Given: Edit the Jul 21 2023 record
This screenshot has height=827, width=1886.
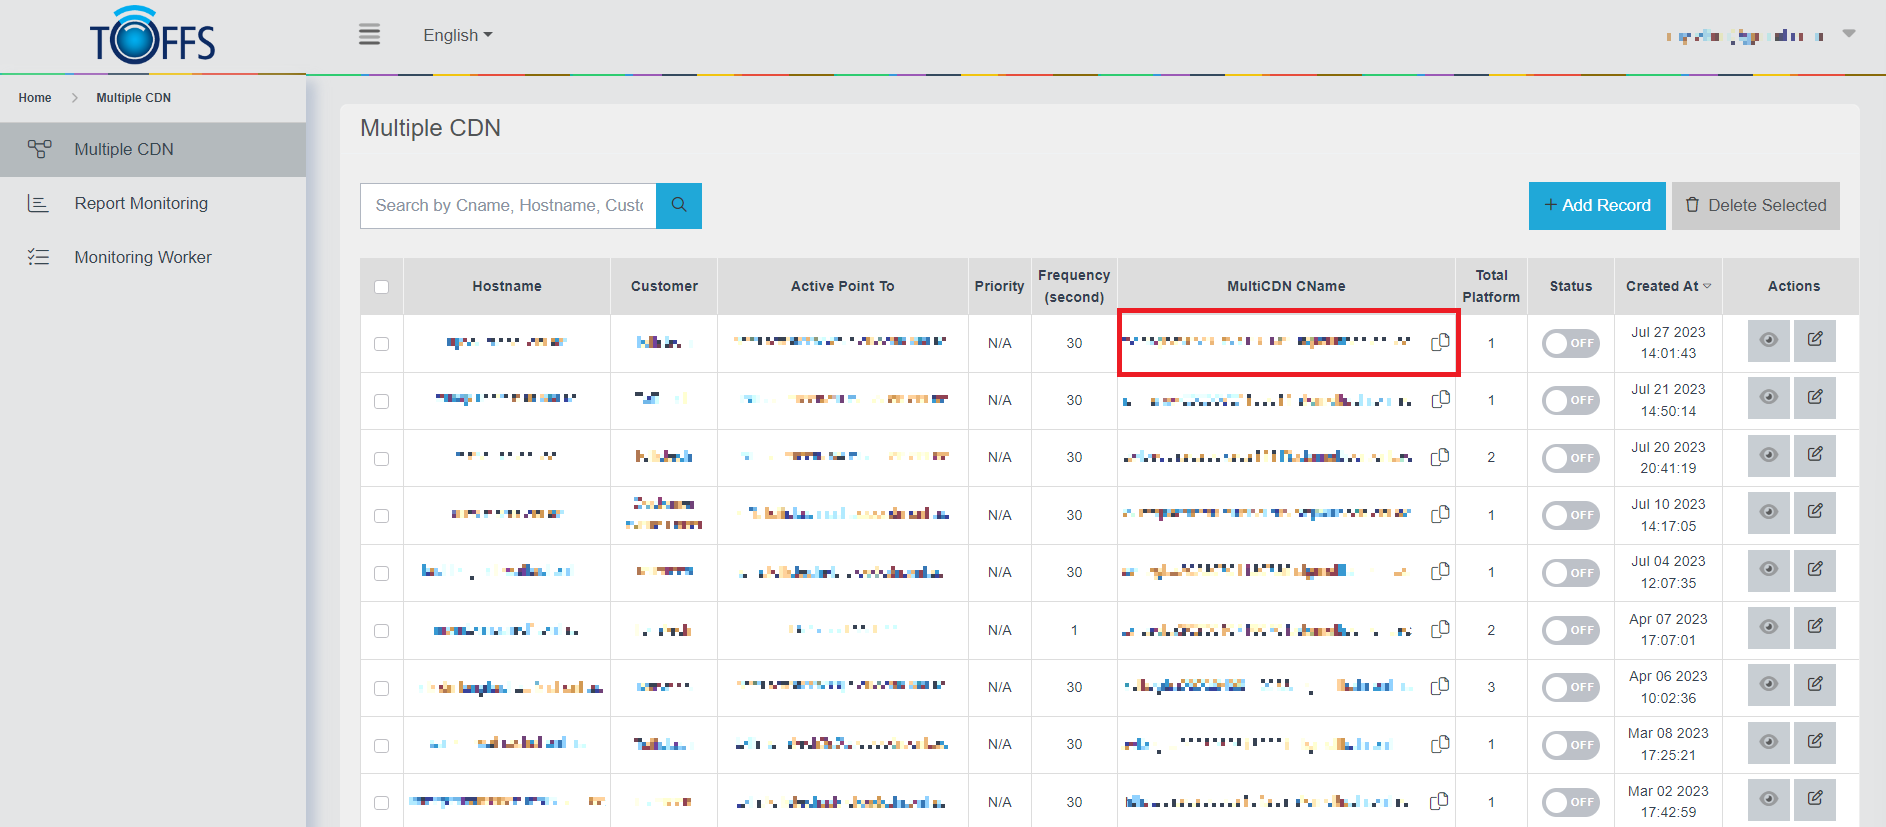Looking at the screenshot, I should [x=1814, y=398].
